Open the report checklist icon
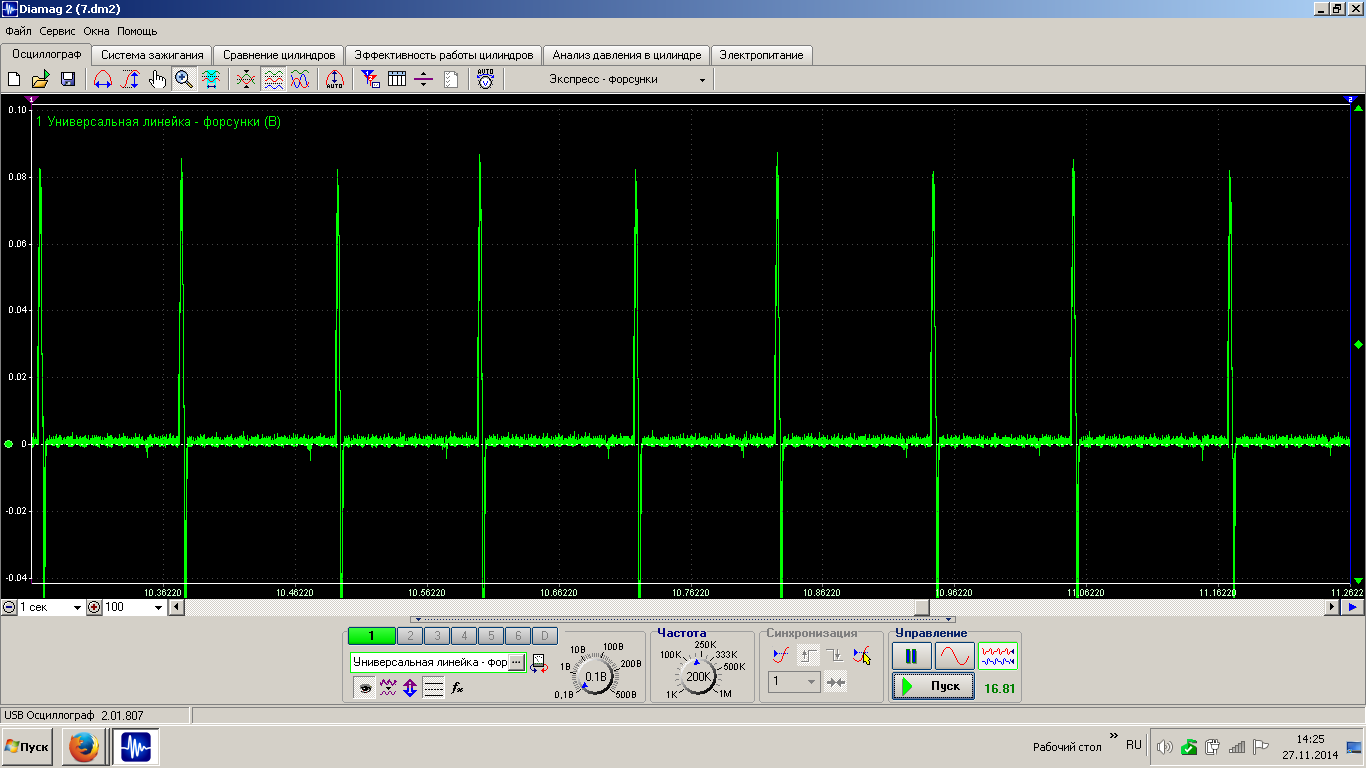This screenshot has height=768, width=1366. [x=451, y=79]
